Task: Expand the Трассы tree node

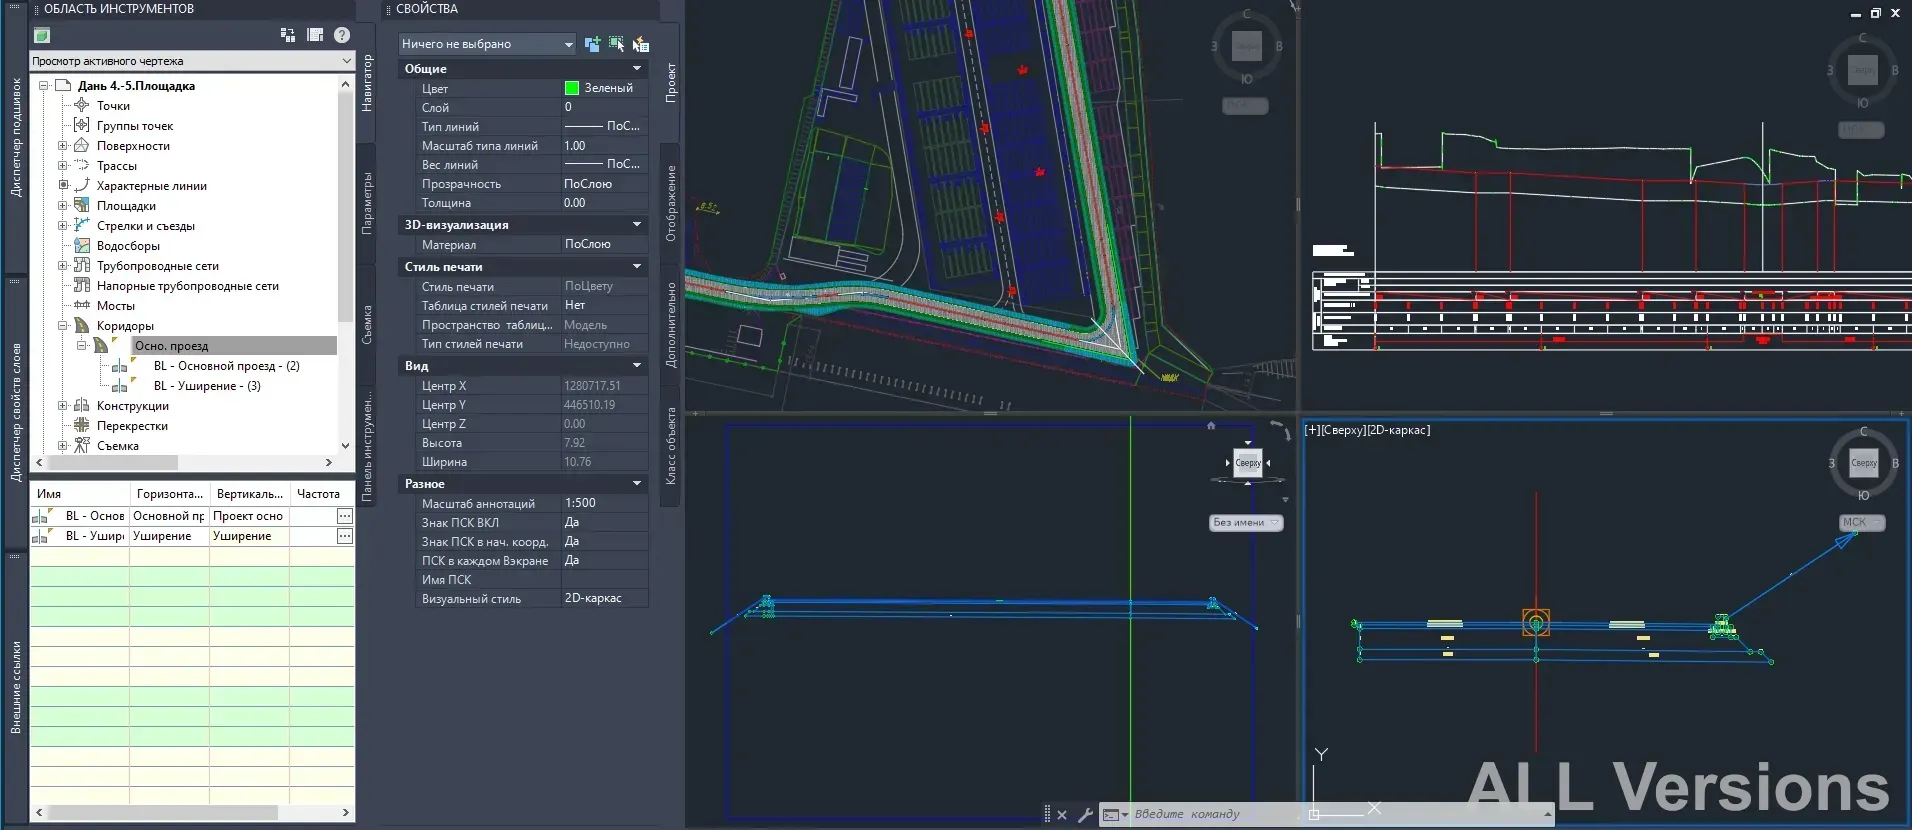Action: pyautogui.click(x=63, y=165)
